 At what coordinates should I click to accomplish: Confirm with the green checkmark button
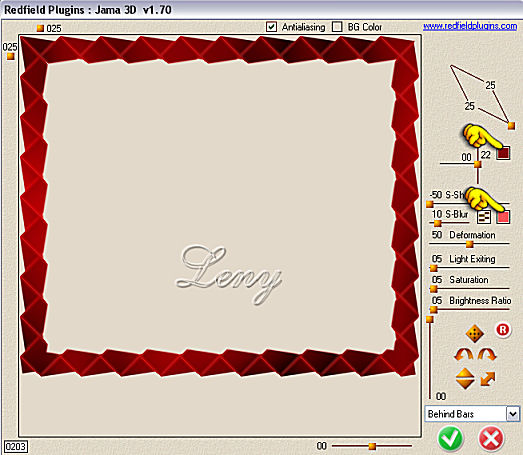450,439
